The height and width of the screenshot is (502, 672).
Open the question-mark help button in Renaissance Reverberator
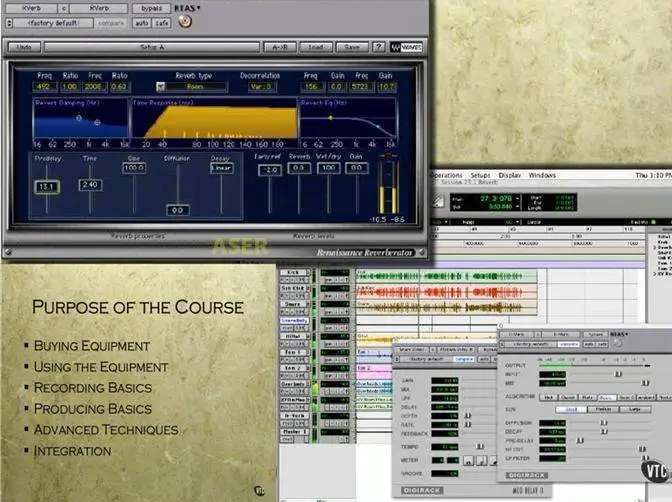coord(378,47)
